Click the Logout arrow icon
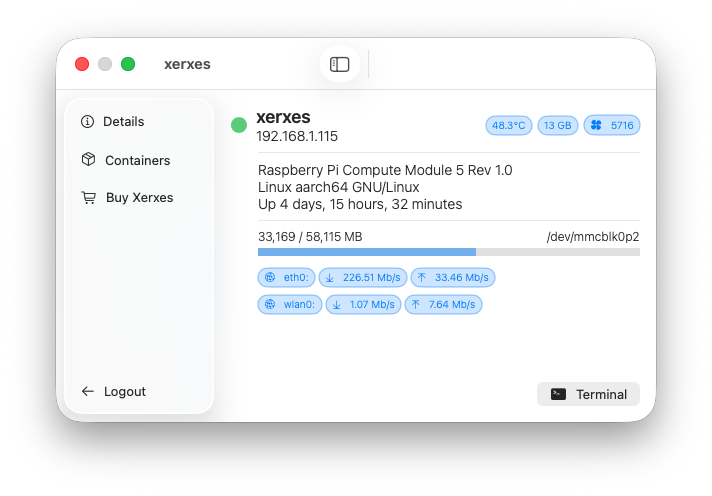712x496 pixels. point(88,391)
